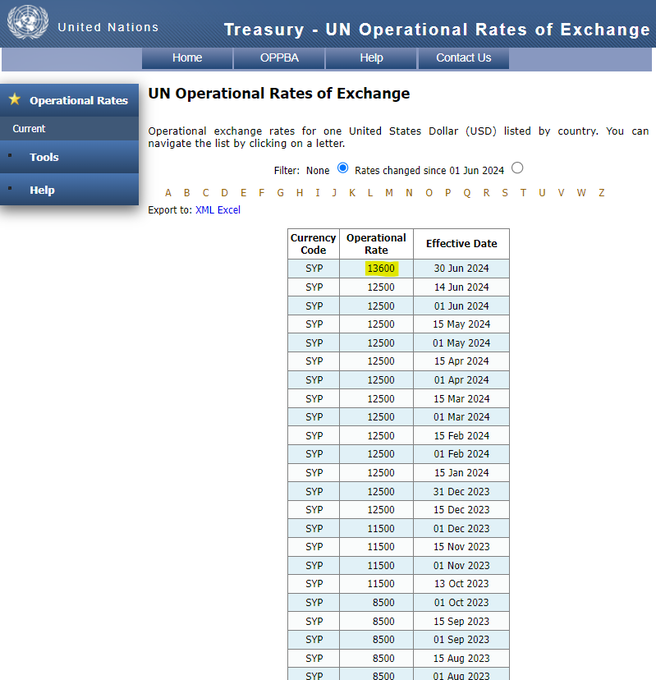Jump to countries starting with P

[448, 193]
